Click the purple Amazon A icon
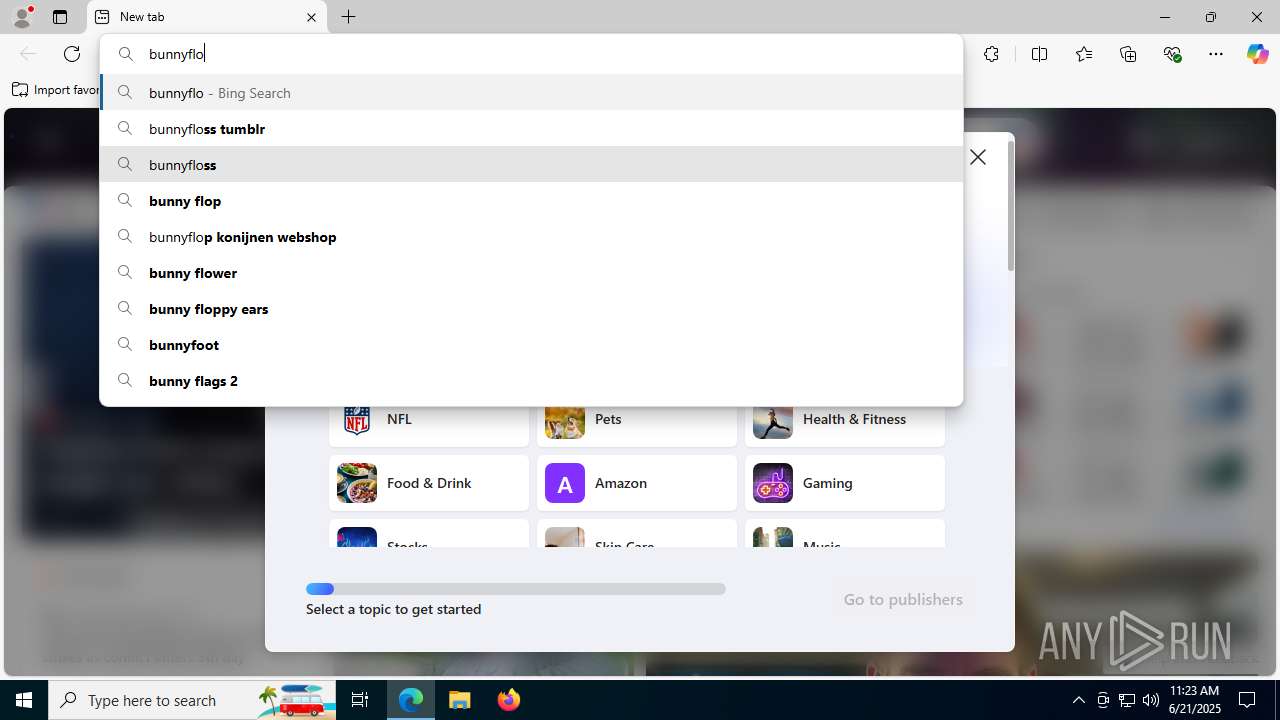 [565, 483]
